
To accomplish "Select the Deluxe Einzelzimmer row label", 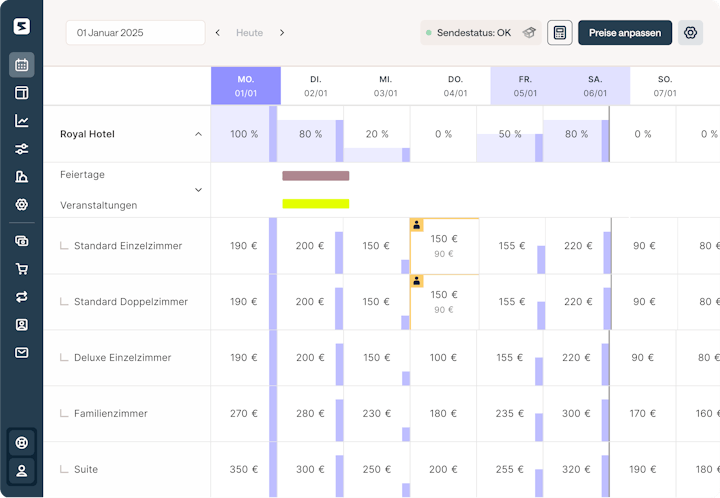I will [123, 358].
